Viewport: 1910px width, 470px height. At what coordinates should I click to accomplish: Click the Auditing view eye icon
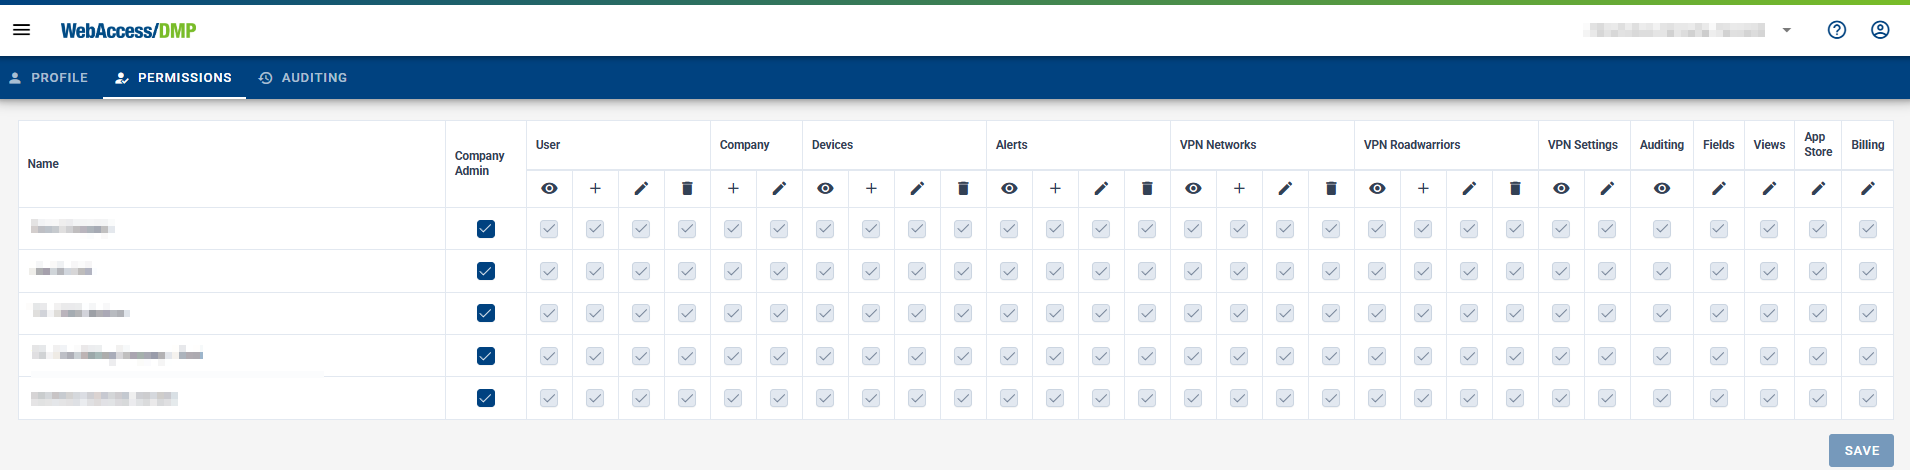point(1661,188)
